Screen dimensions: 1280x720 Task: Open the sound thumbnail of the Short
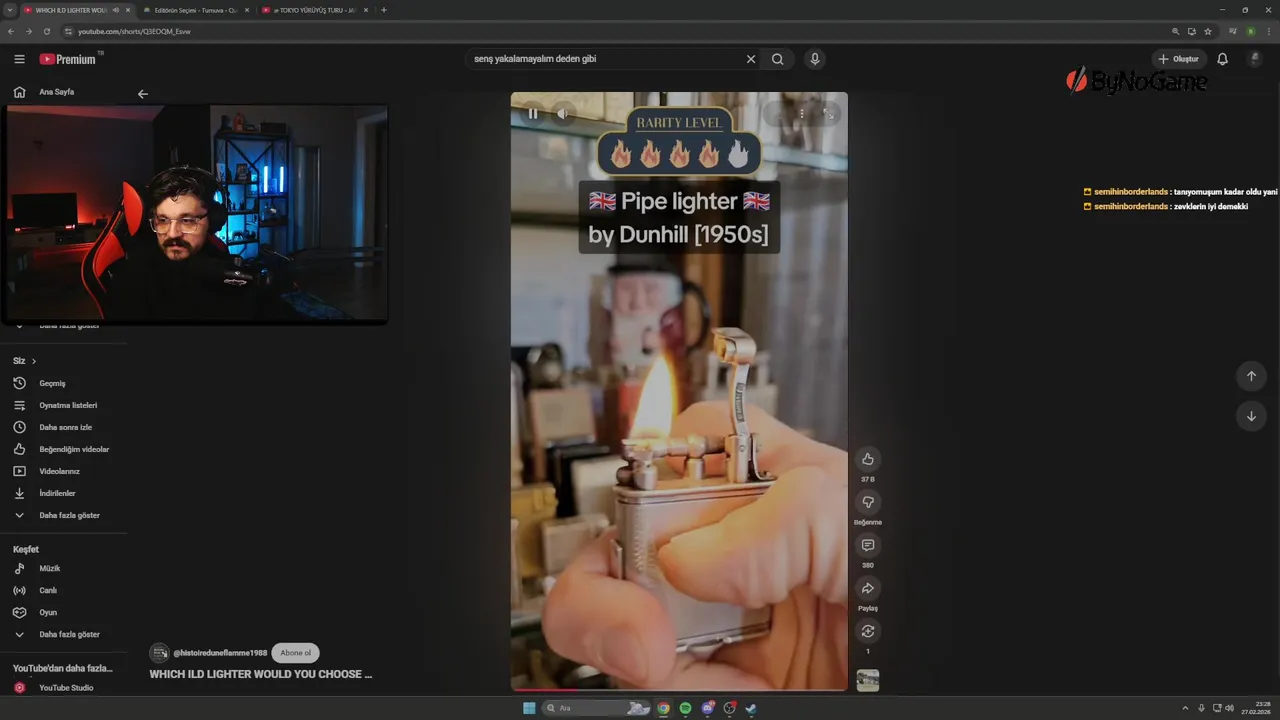pos(868,680)
